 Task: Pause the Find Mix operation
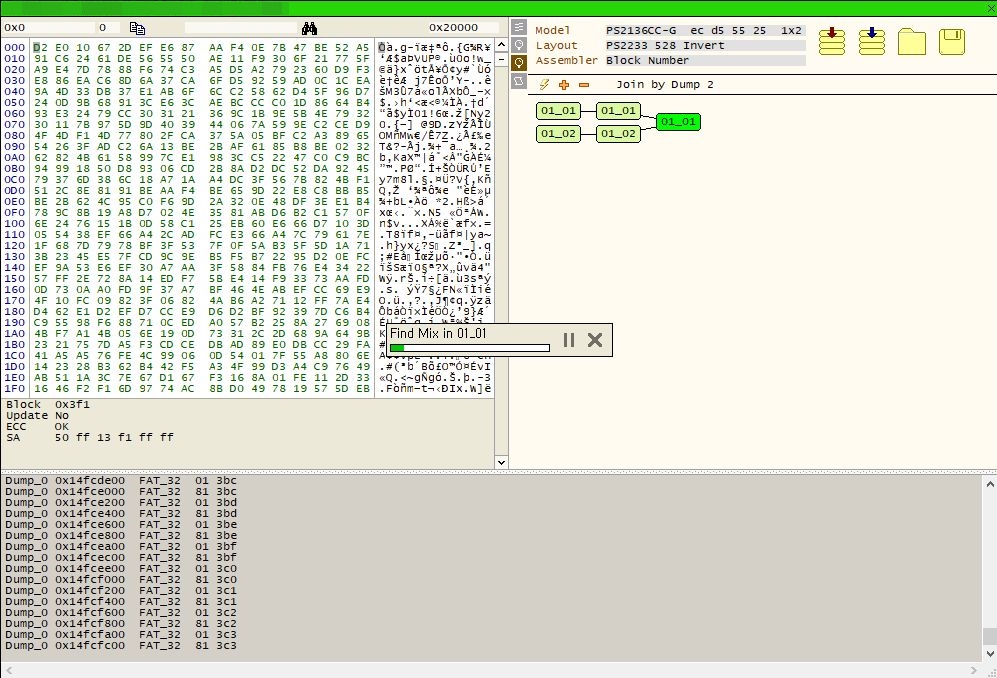click(569, 340)
